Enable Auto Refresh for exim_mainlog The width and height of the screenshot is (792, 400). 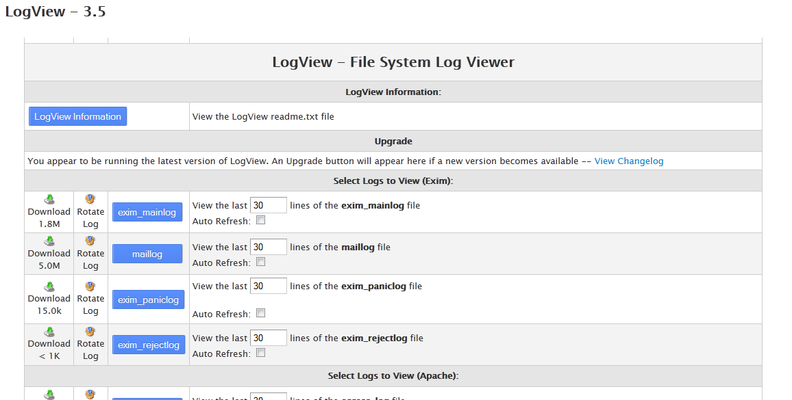tap(261, 220)
